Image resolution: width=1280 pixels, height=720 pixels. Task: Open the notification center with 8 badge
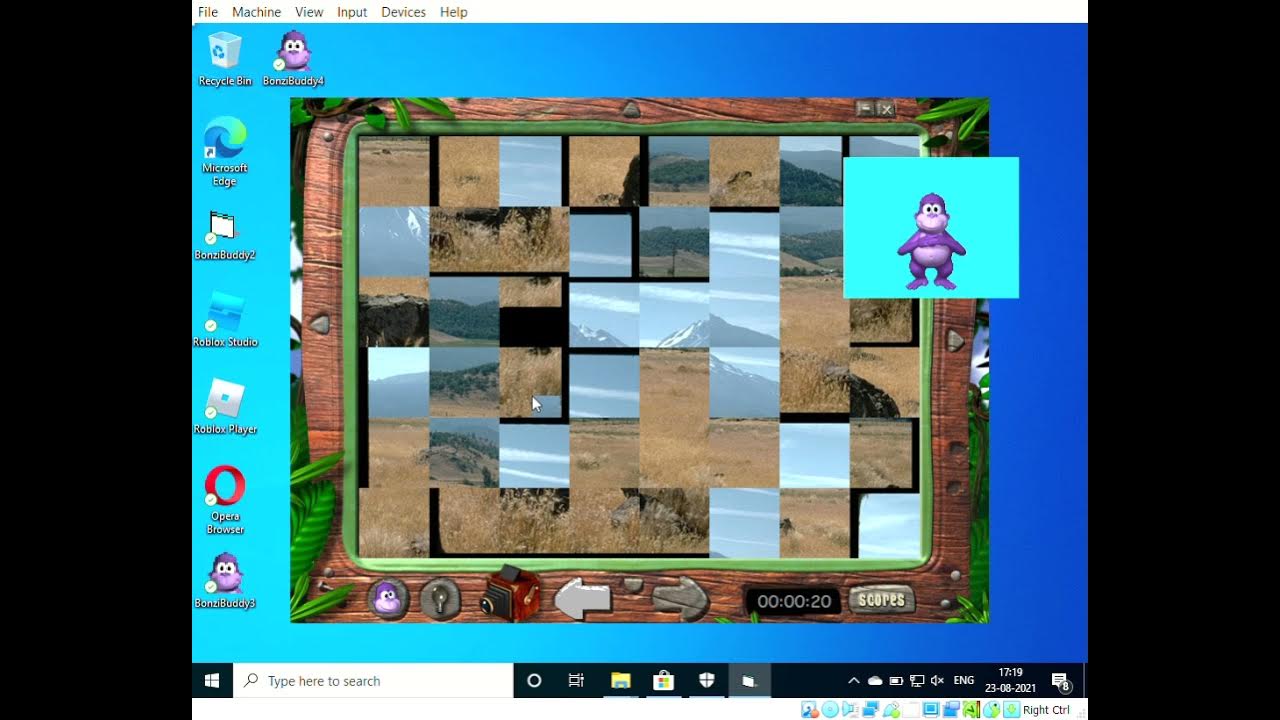(1062, 681)
